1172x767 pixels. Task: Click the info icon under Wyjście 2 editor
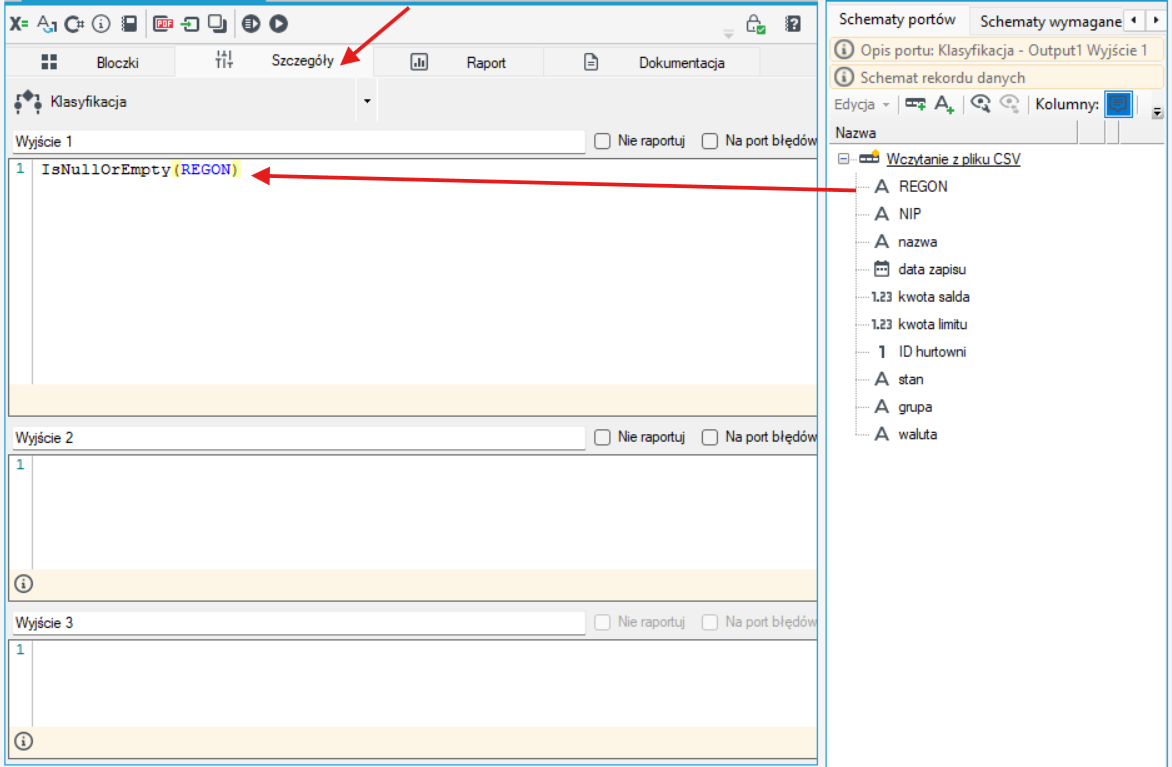coord(24,584)
